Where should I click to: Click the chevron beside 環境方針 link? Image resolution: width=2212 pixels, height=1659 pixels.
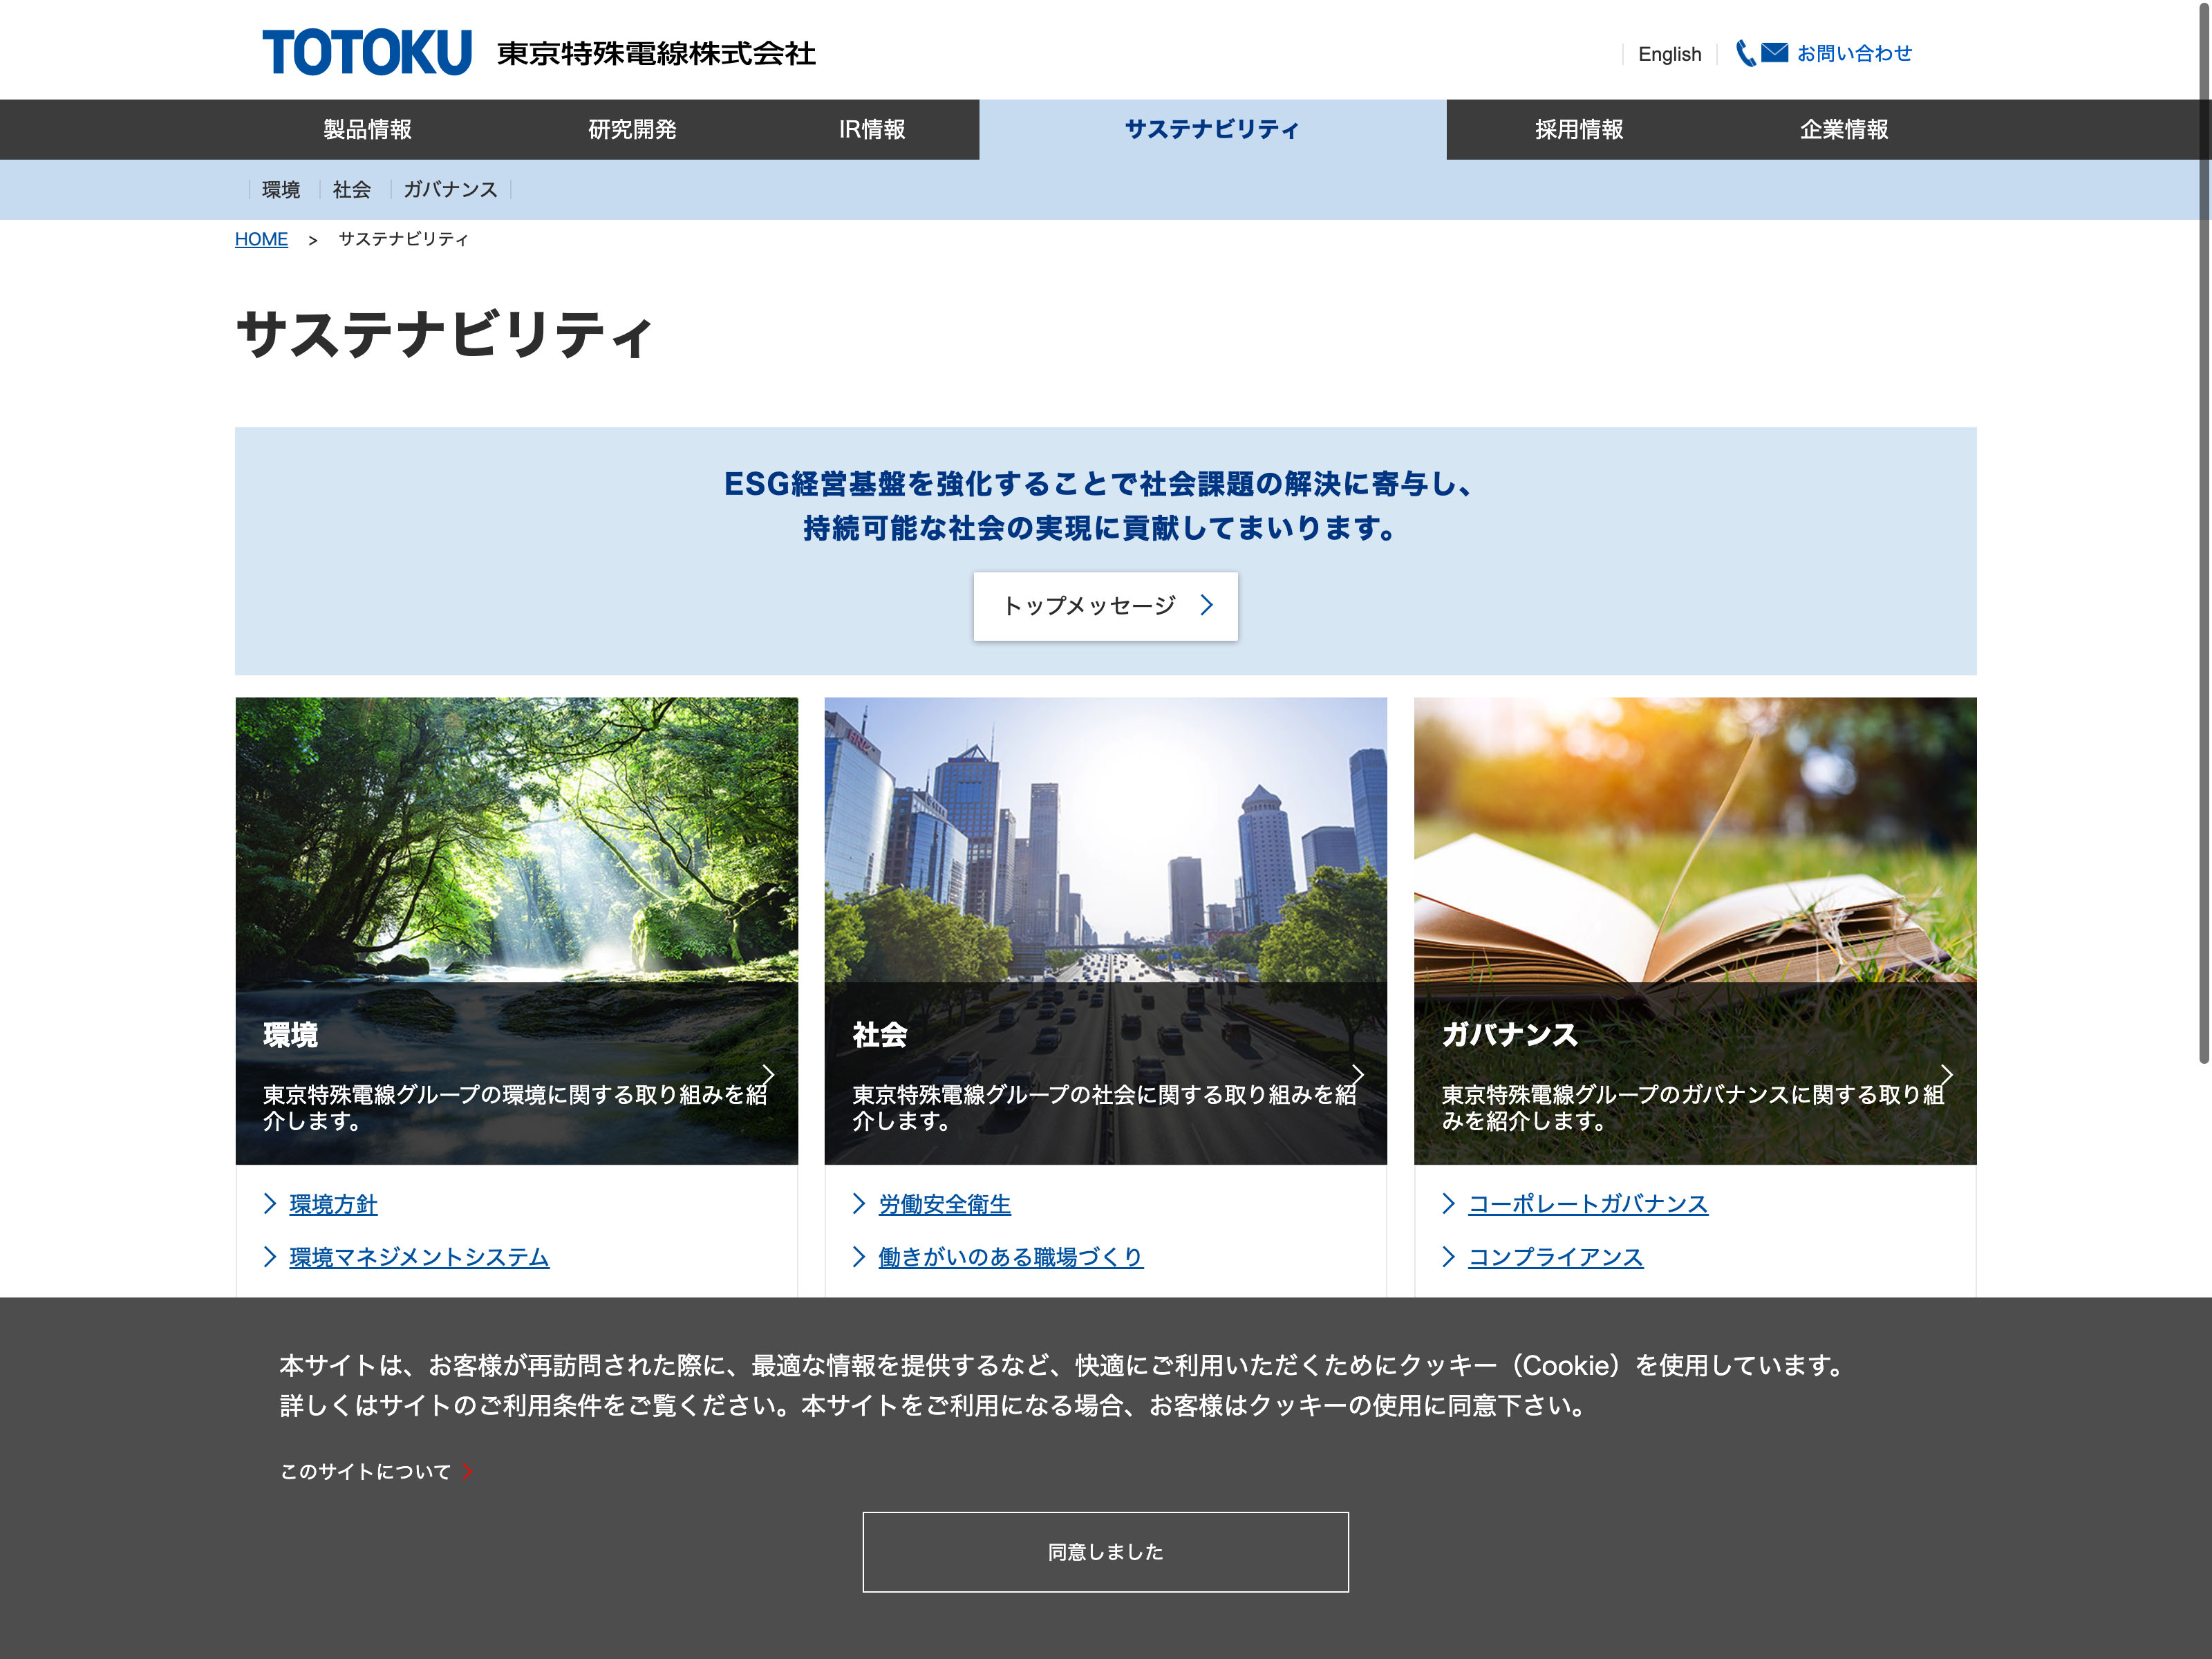270,1204
